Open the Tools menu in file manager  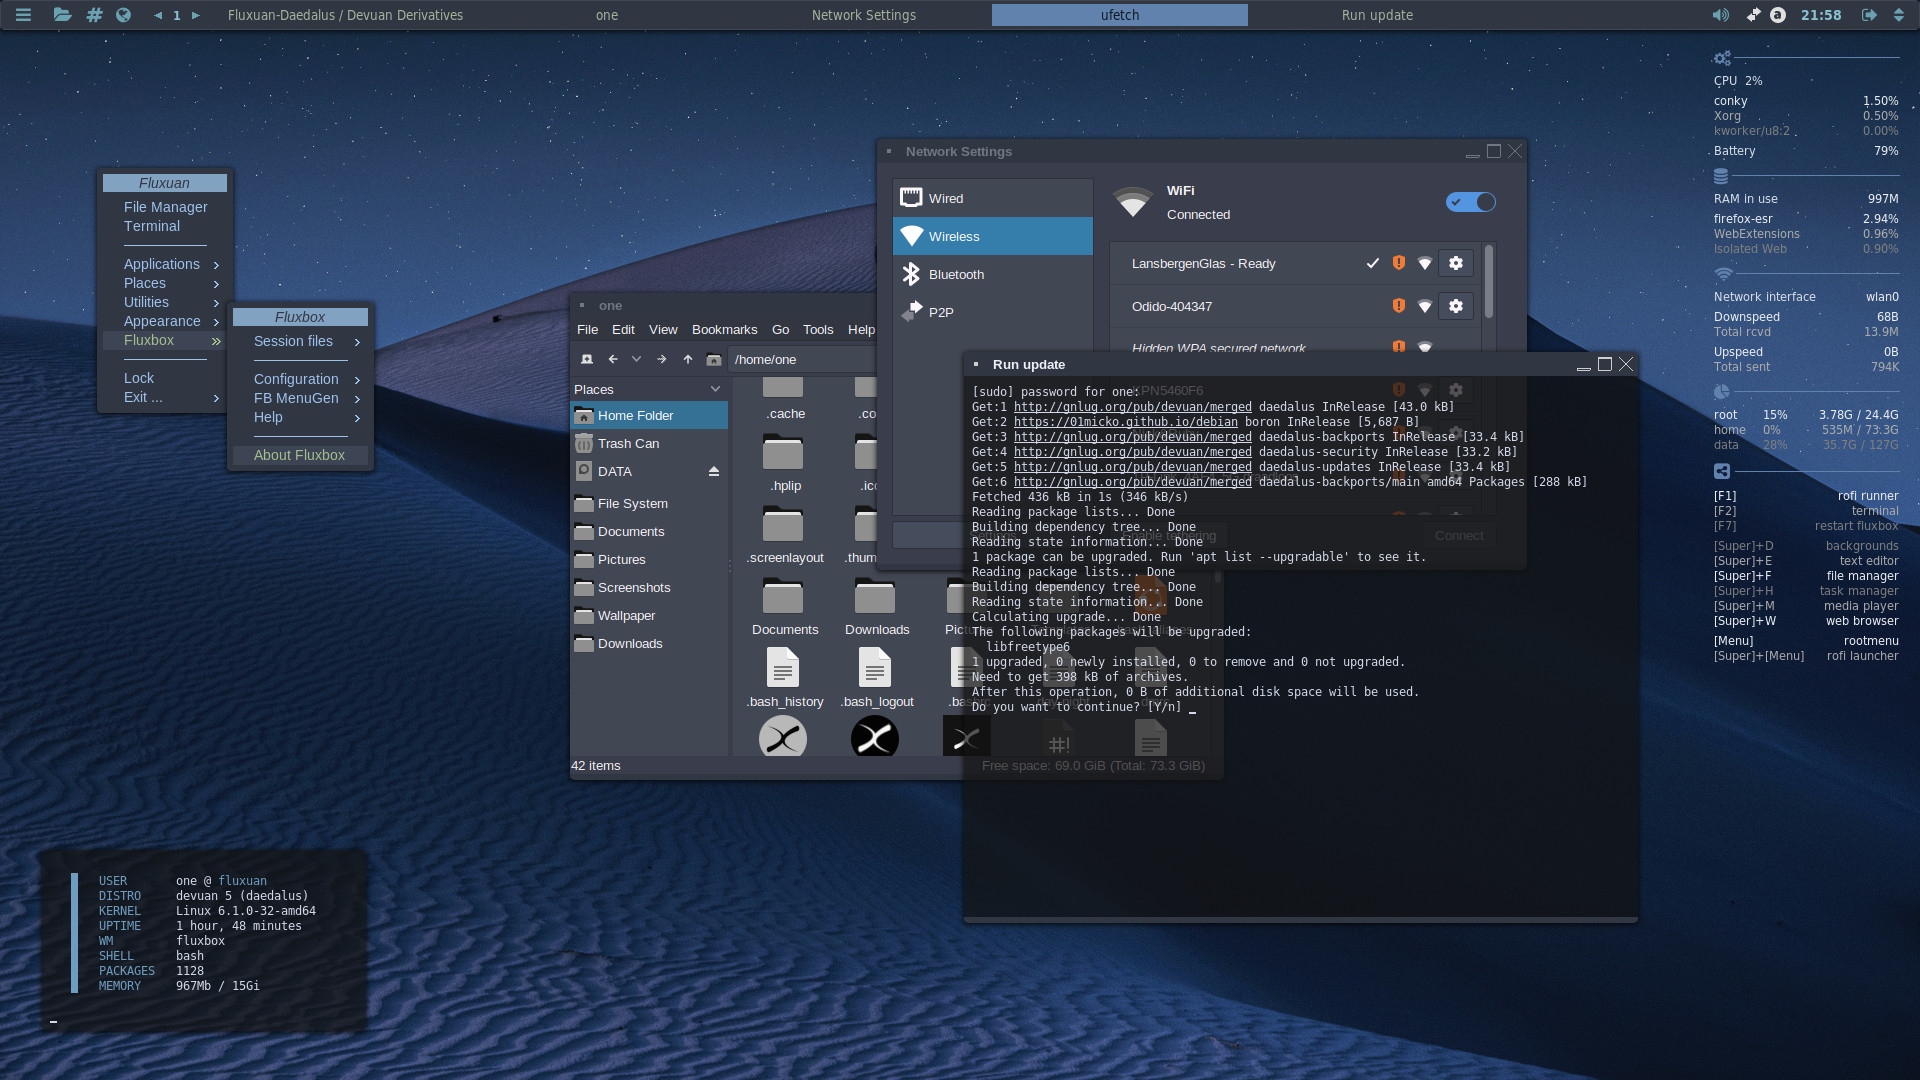point(817,329)
